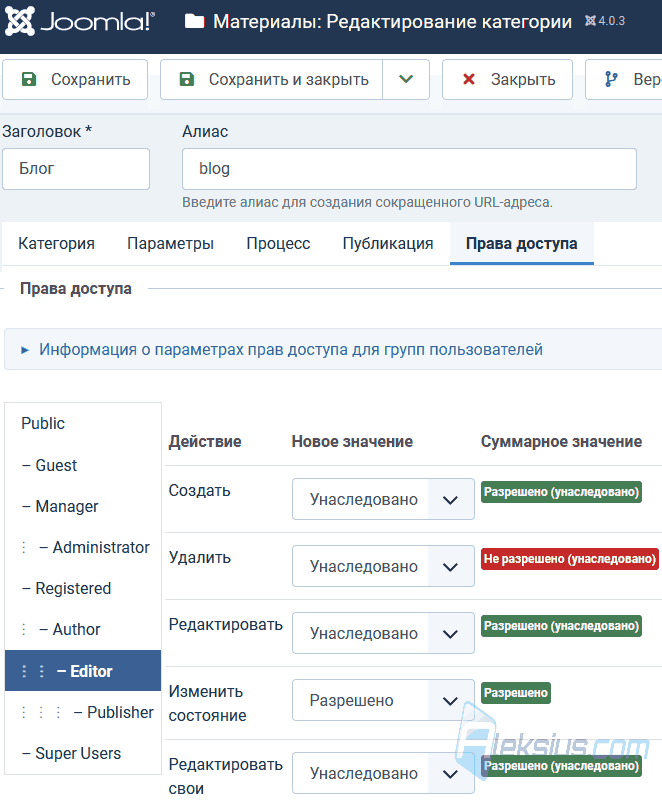This screenshot has width=662, height=807.
Task: Switch to the Параметры tab
Action: [170, 243]
